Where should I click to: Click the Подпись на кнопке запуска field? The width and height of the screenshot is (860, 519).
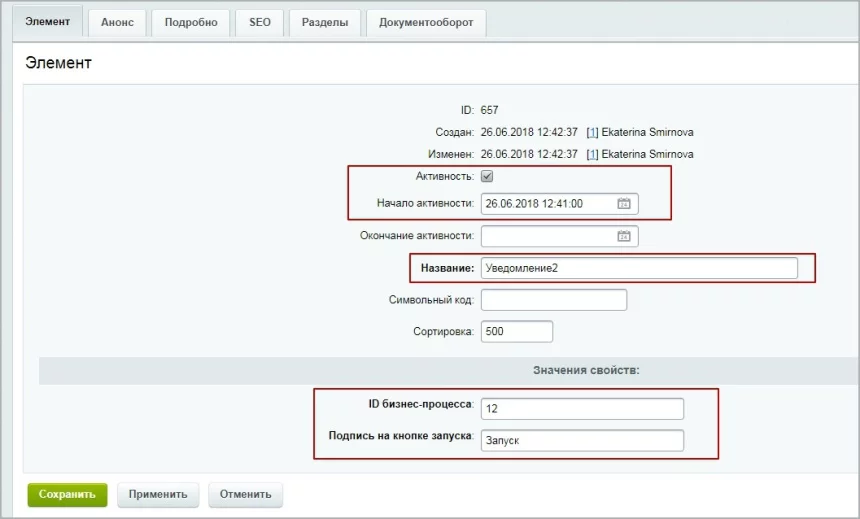[581, 440]
